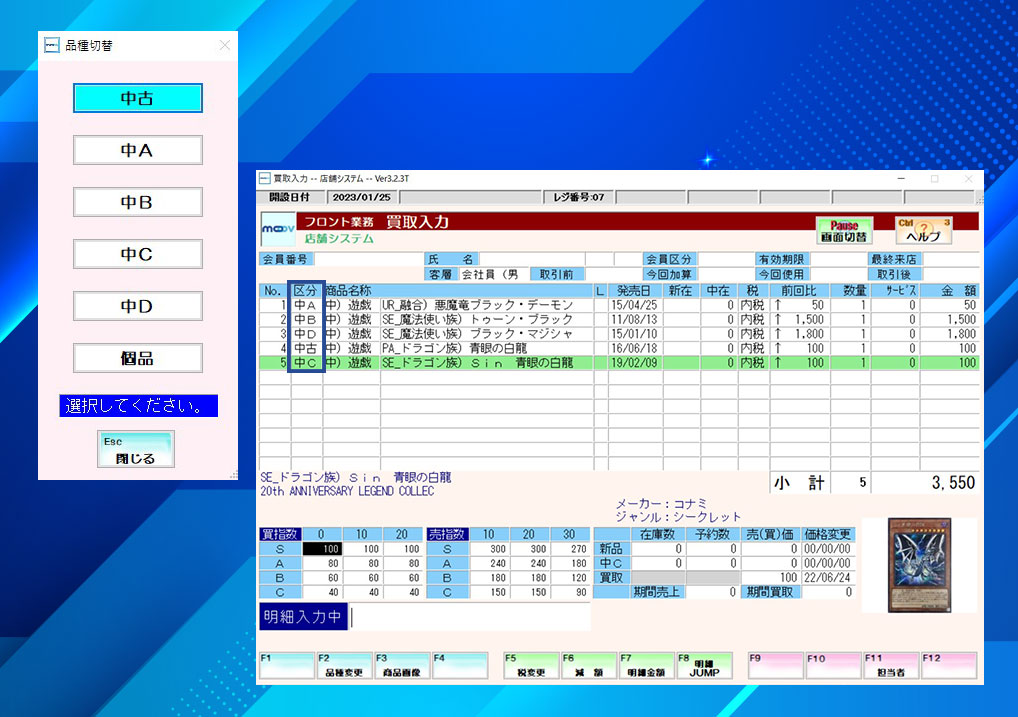Image resolution: width=1018 pixels, height=717 pixels.
Task: Click the F1 function key button
Action: click(x=287, y=666)
